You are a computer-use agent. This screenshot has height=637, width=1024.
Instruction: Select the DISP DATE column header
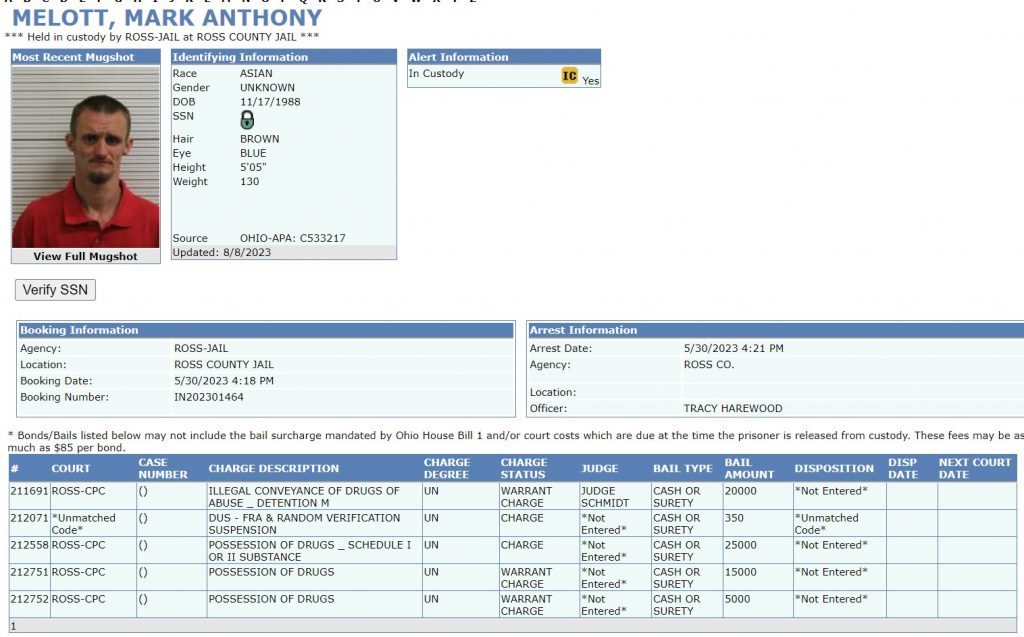[903, 468]
